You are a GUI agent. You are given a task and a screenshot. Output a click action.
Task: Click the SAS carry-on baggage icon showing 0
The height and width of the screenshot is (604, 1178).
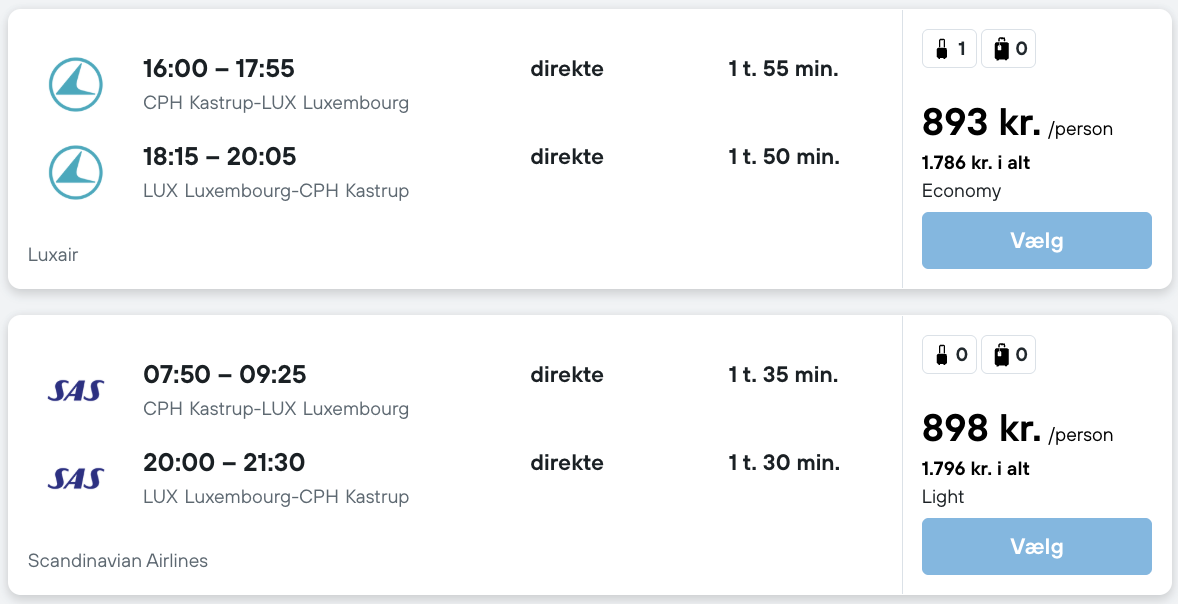949,354
